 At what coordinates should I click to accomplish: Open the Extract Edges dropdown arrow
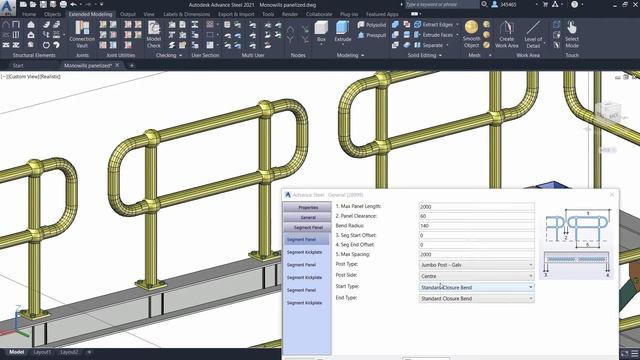(457, 24)
